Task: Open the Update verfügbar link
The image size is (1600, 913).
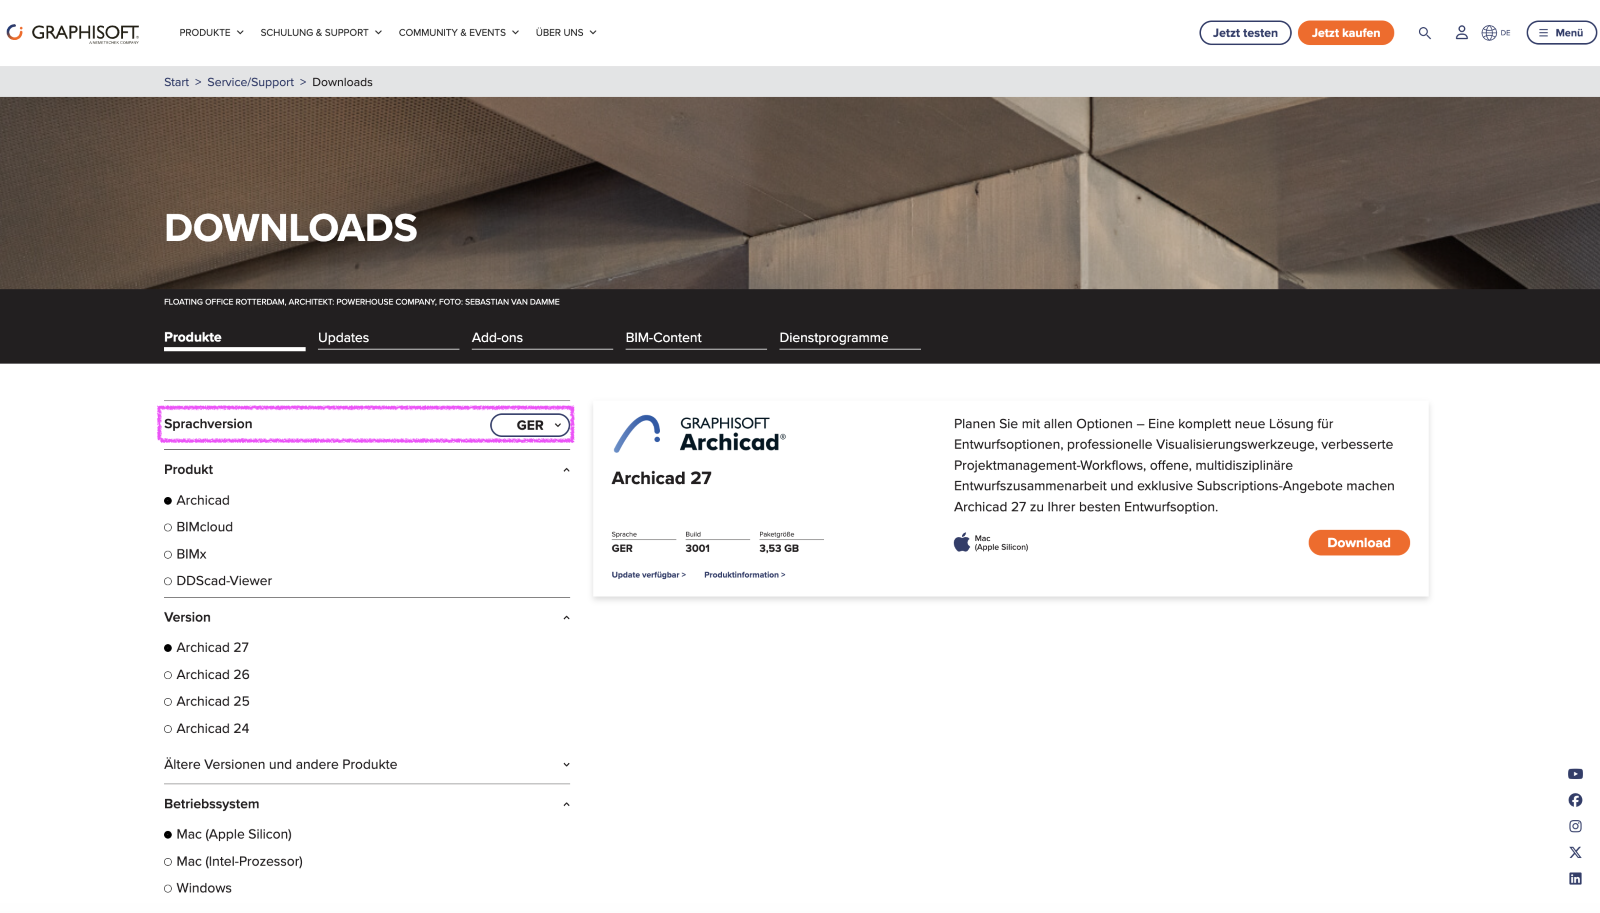Action: tap(648, 575)
